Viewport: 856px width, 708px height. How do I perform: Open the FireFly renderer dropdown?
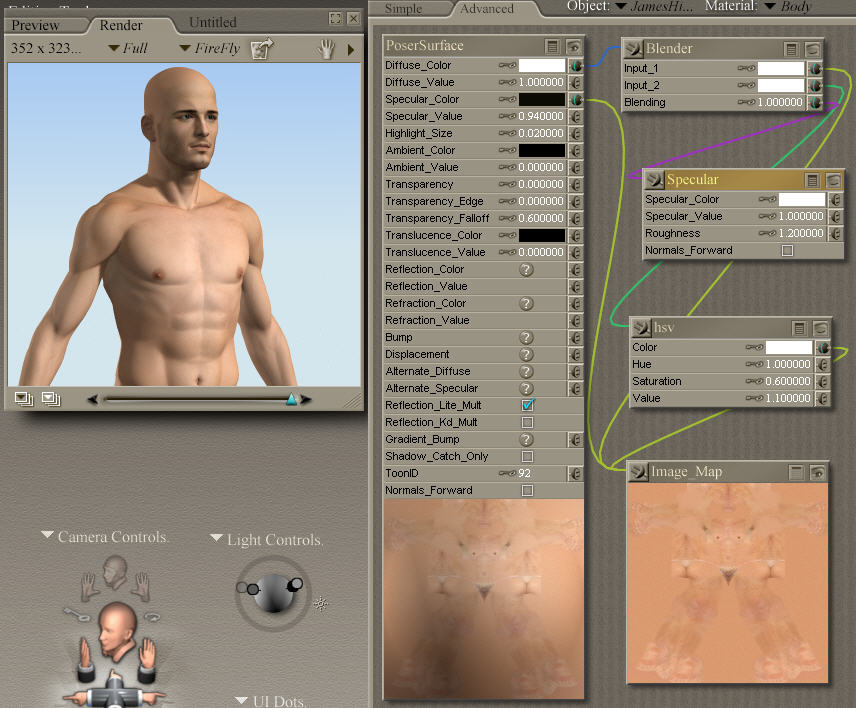[210, 48]
